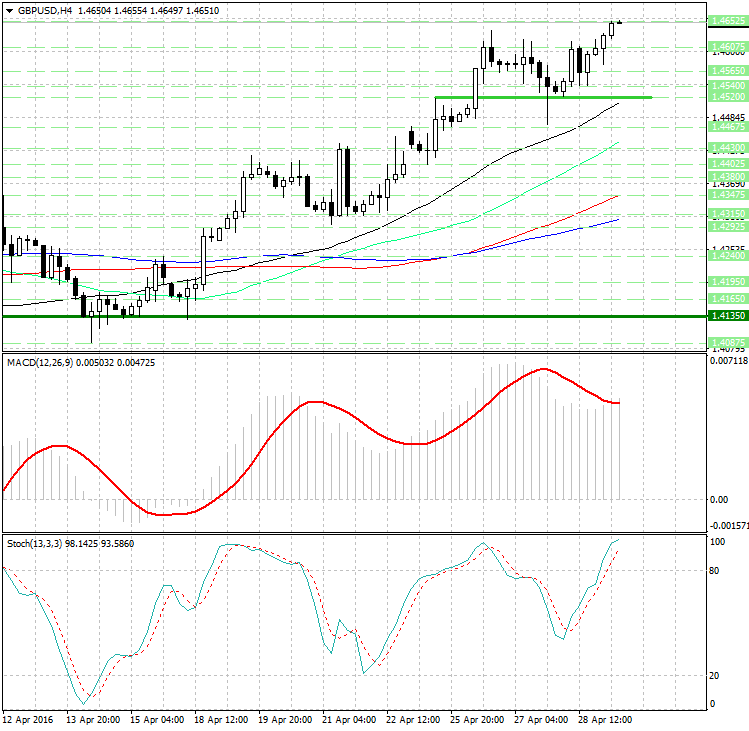Select the 1.45200 price level label

(726, 98)
